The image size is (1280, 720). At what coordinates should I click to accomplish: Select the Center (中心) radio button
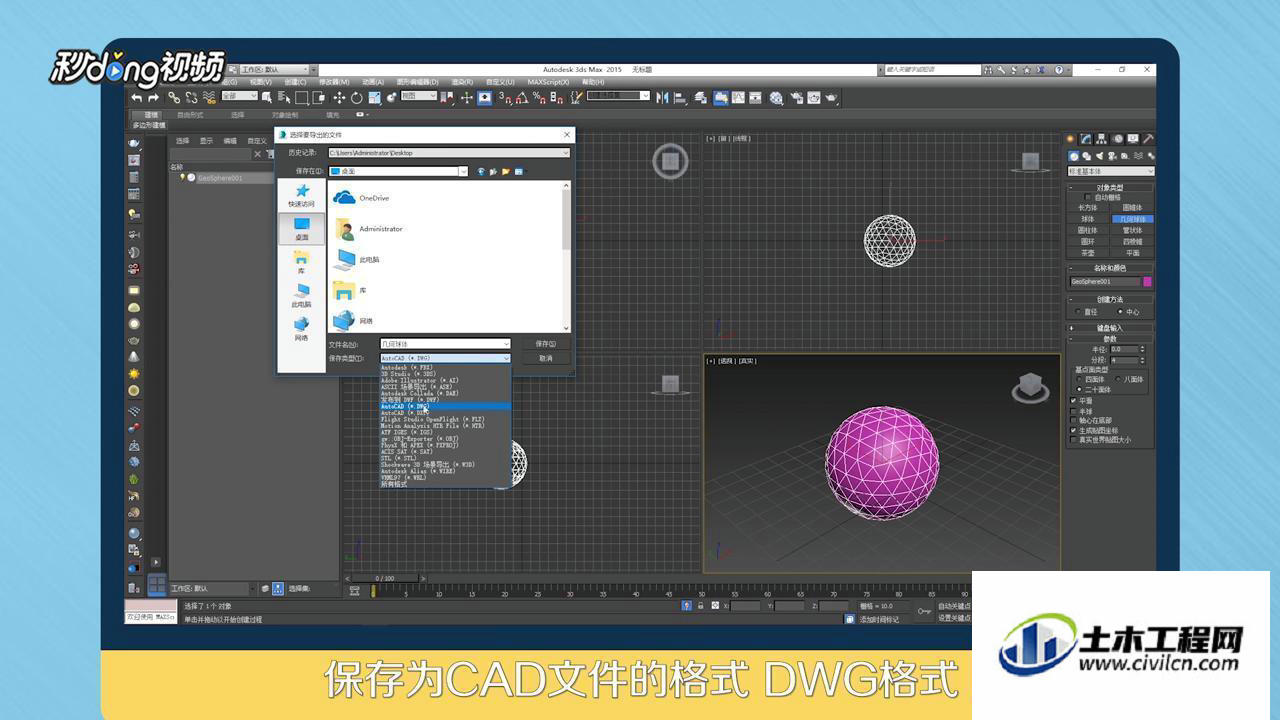(x=1120, y=311)
